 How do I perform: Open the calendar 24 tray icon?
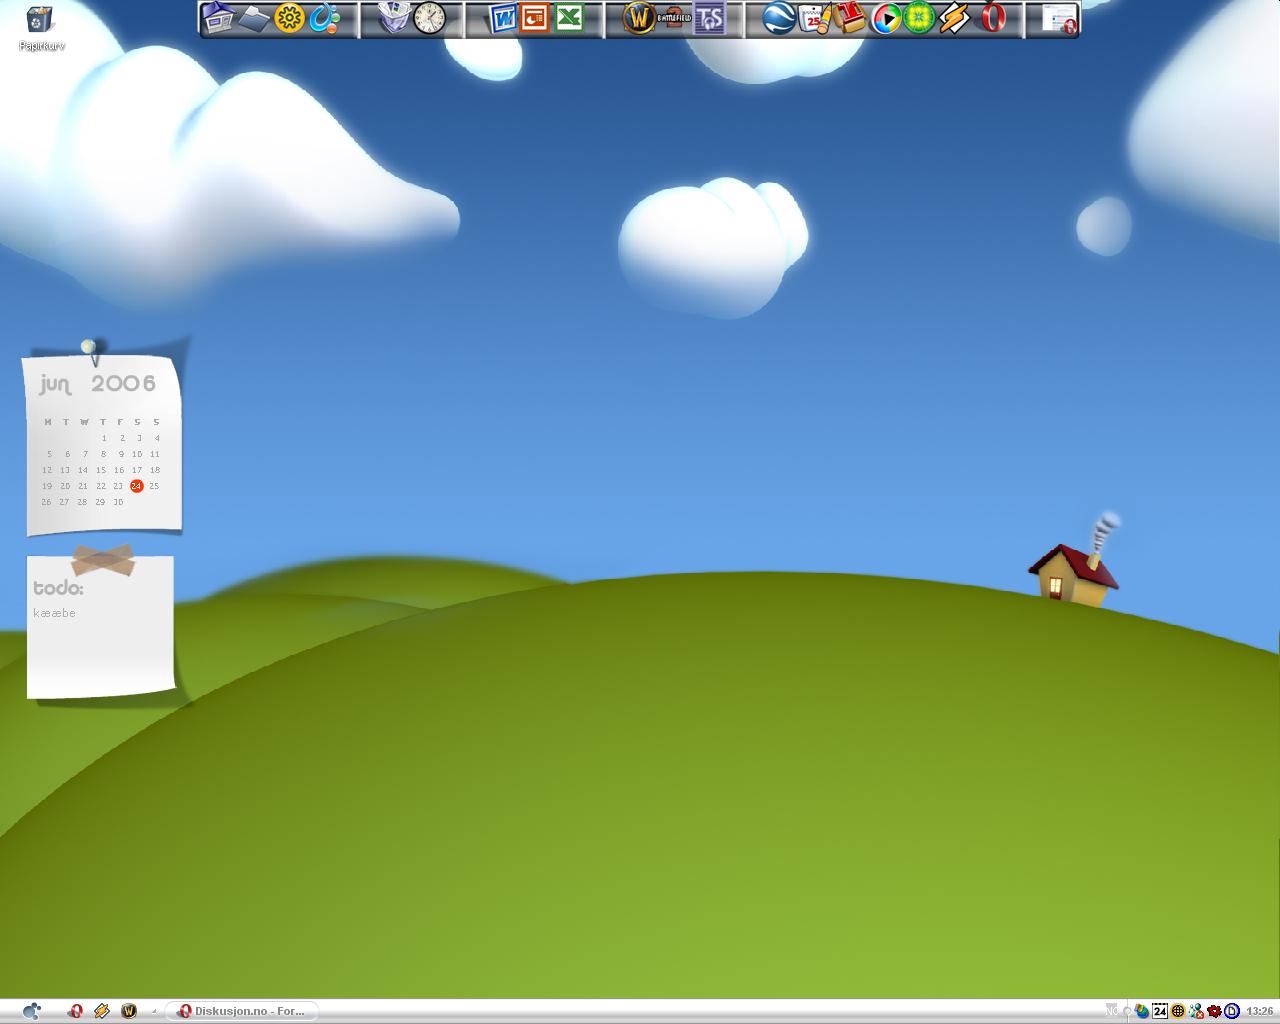click(1160, 1011)
